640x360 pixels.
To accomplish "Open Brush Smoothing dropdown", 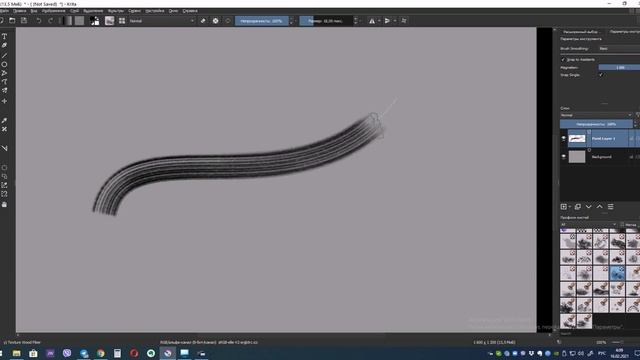I will coord(619,49).
